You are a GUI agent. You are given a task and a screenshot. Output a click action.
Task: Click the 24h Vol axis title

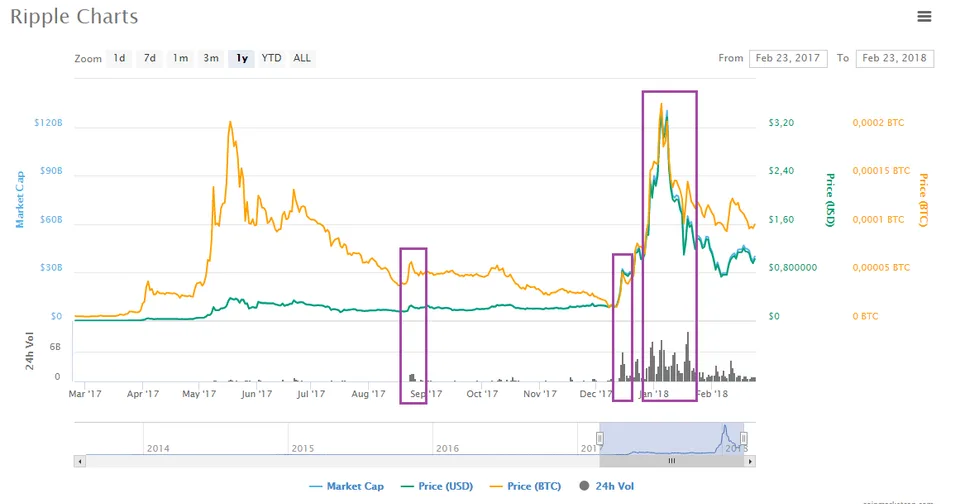pos(29,351)
